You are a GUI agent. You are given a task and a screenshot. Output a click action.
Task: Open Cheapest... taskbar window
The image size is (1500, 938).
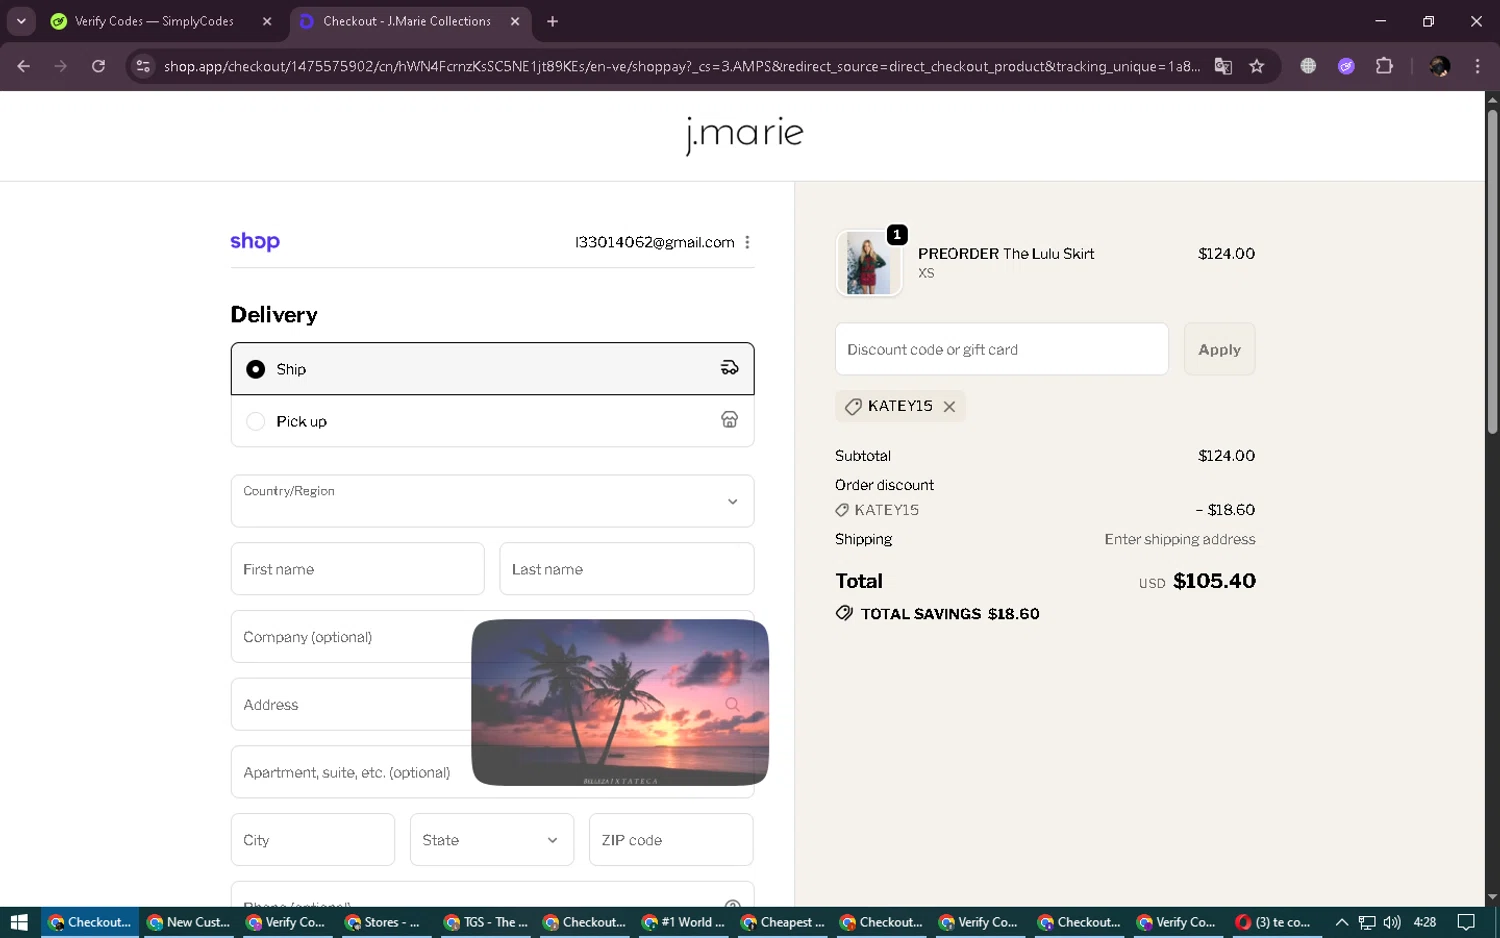[783, 922]
